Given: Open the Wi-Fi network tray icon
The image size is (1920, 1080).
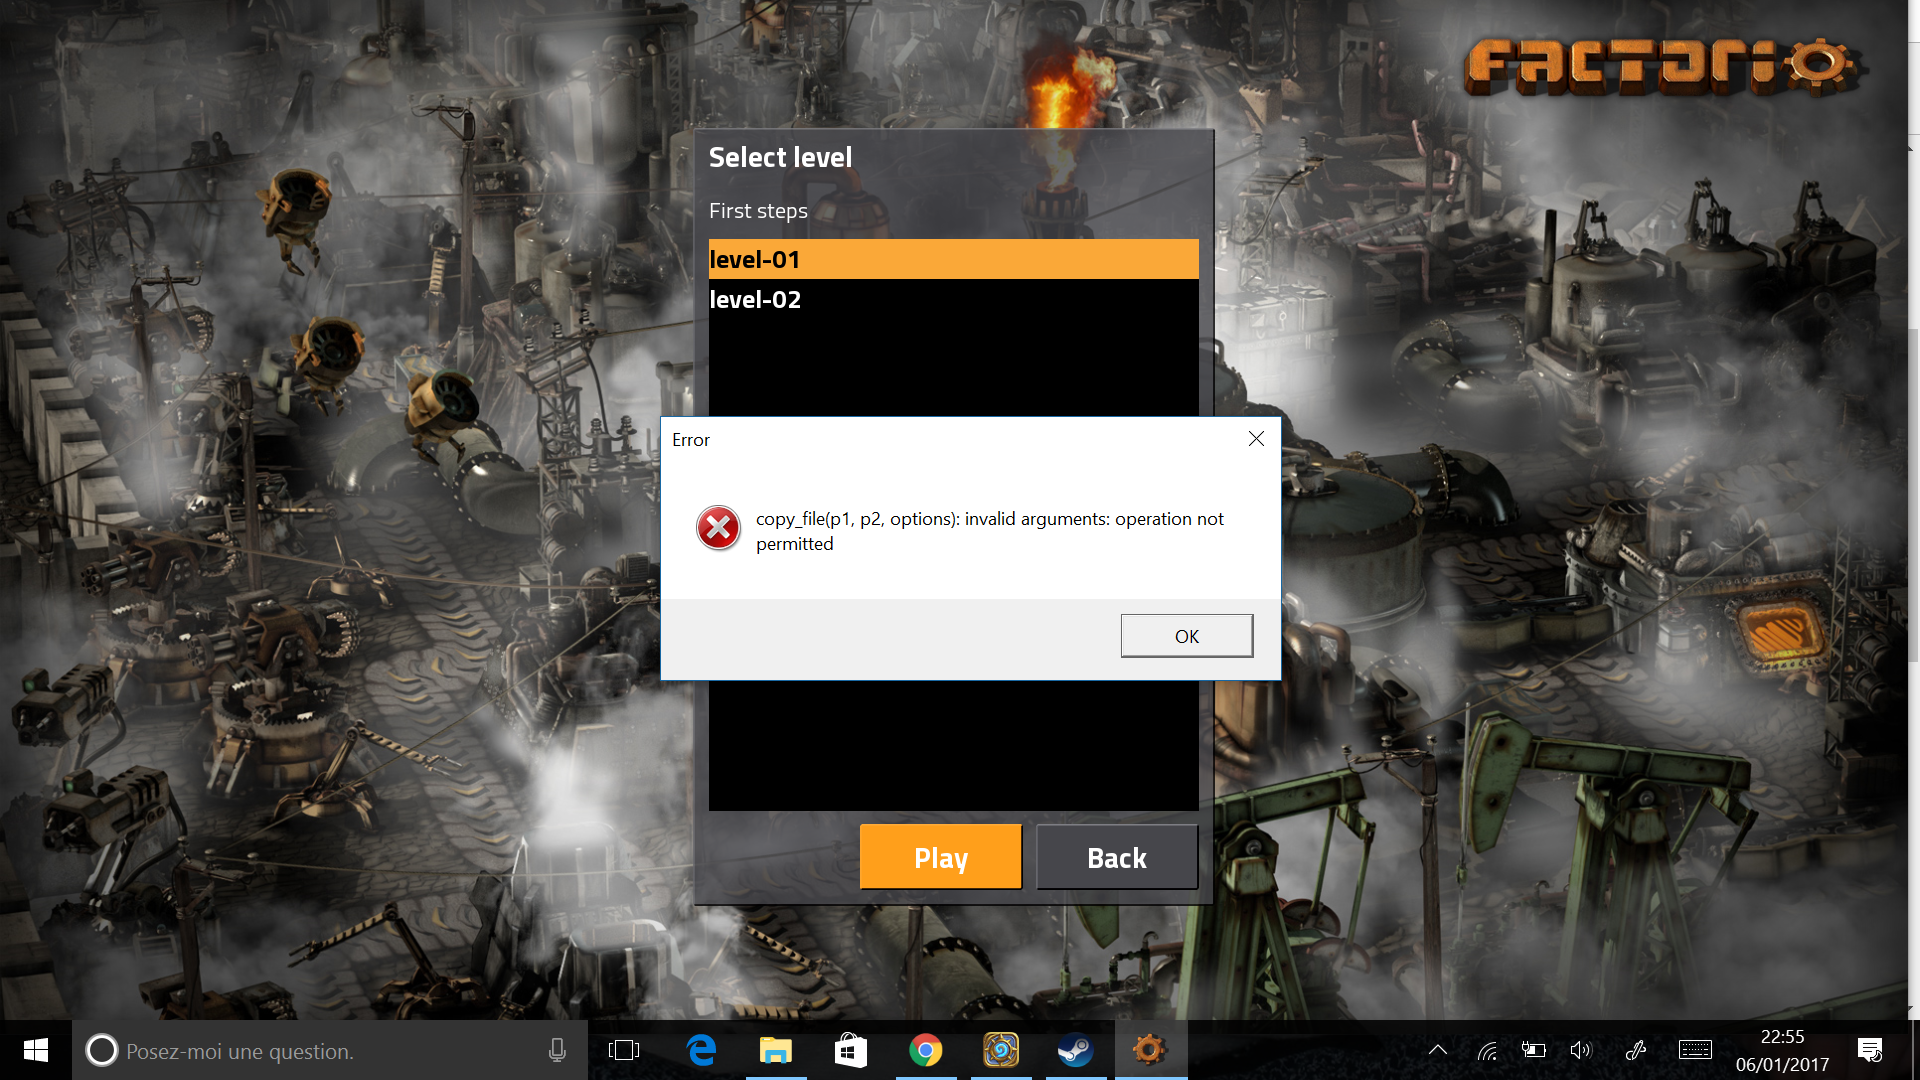Looking at the screenshot, I should point(1487,1050).
